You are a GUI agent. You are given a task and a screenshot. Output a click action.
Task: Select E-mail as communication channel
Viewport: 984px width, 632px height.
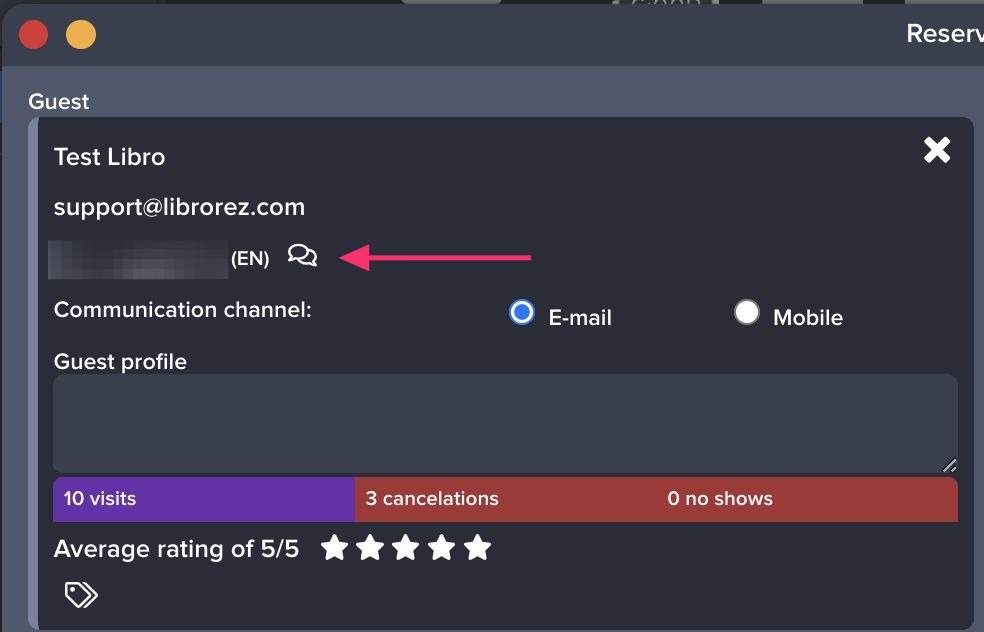point(522,313)
